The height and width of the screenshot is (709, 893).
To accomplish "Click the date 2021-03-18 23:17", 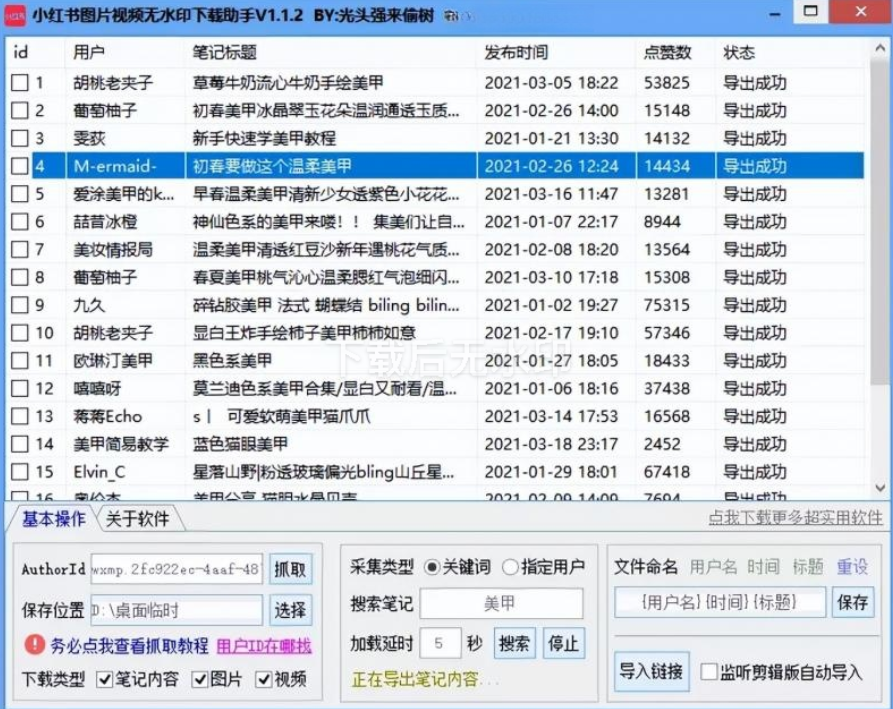I will [x=551, y=444].
